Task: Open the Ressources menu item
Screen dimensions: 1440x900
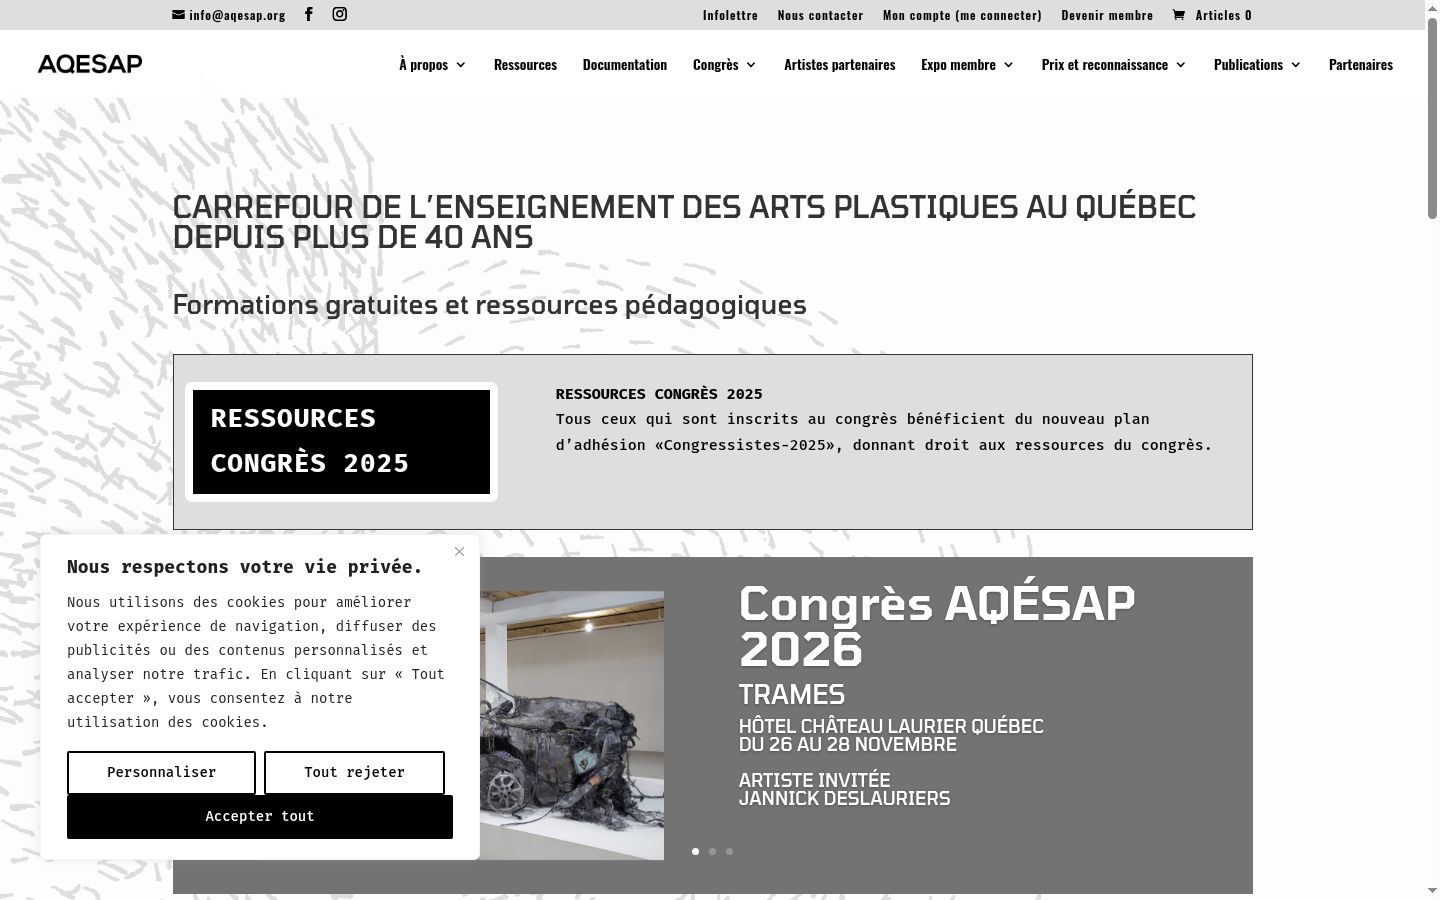Action: click(525, 64)
